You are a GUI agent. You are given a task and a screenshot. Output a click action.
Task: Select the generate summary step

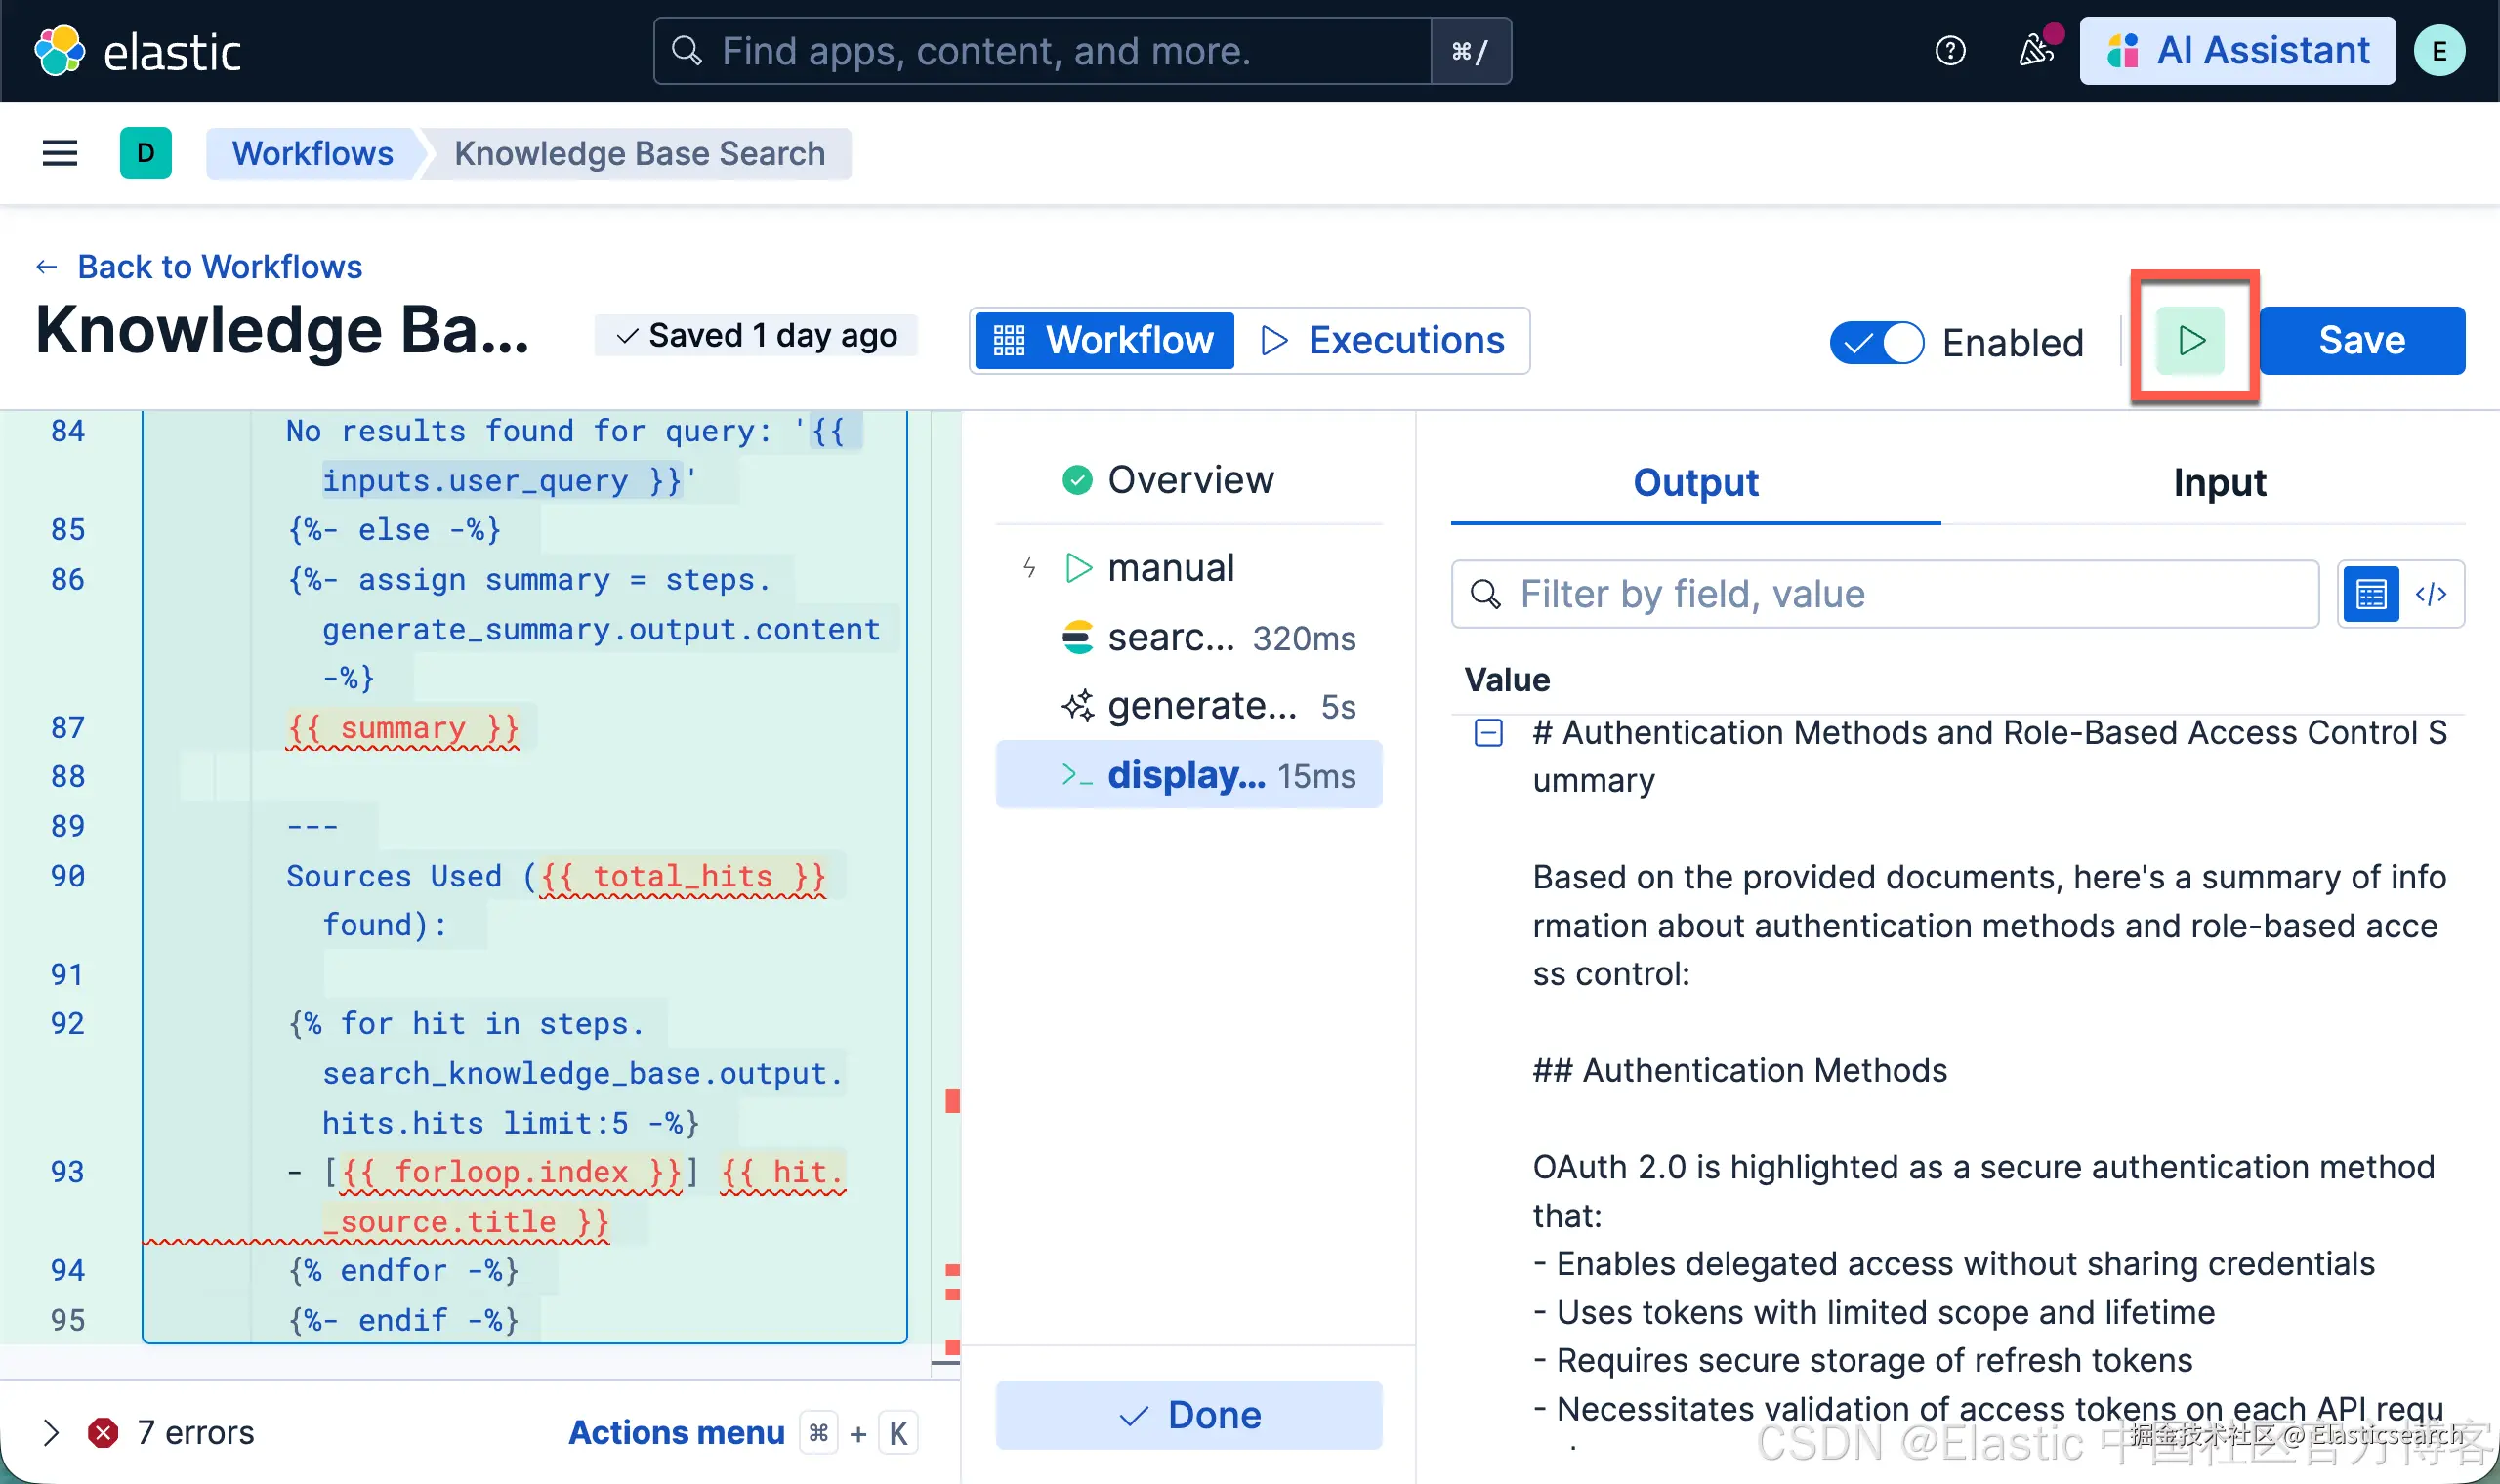pyautogui.click(x=1200, y=706)
